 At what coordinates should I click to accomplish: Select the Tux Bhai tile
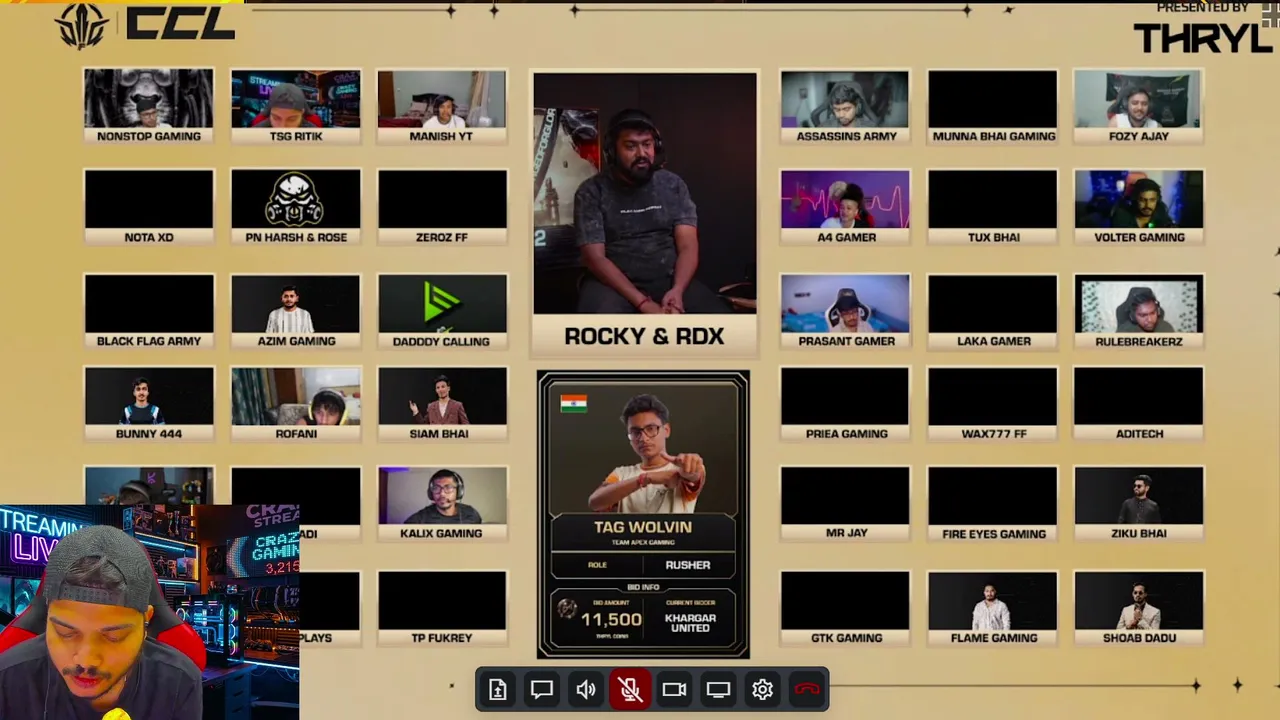point(992,207)
